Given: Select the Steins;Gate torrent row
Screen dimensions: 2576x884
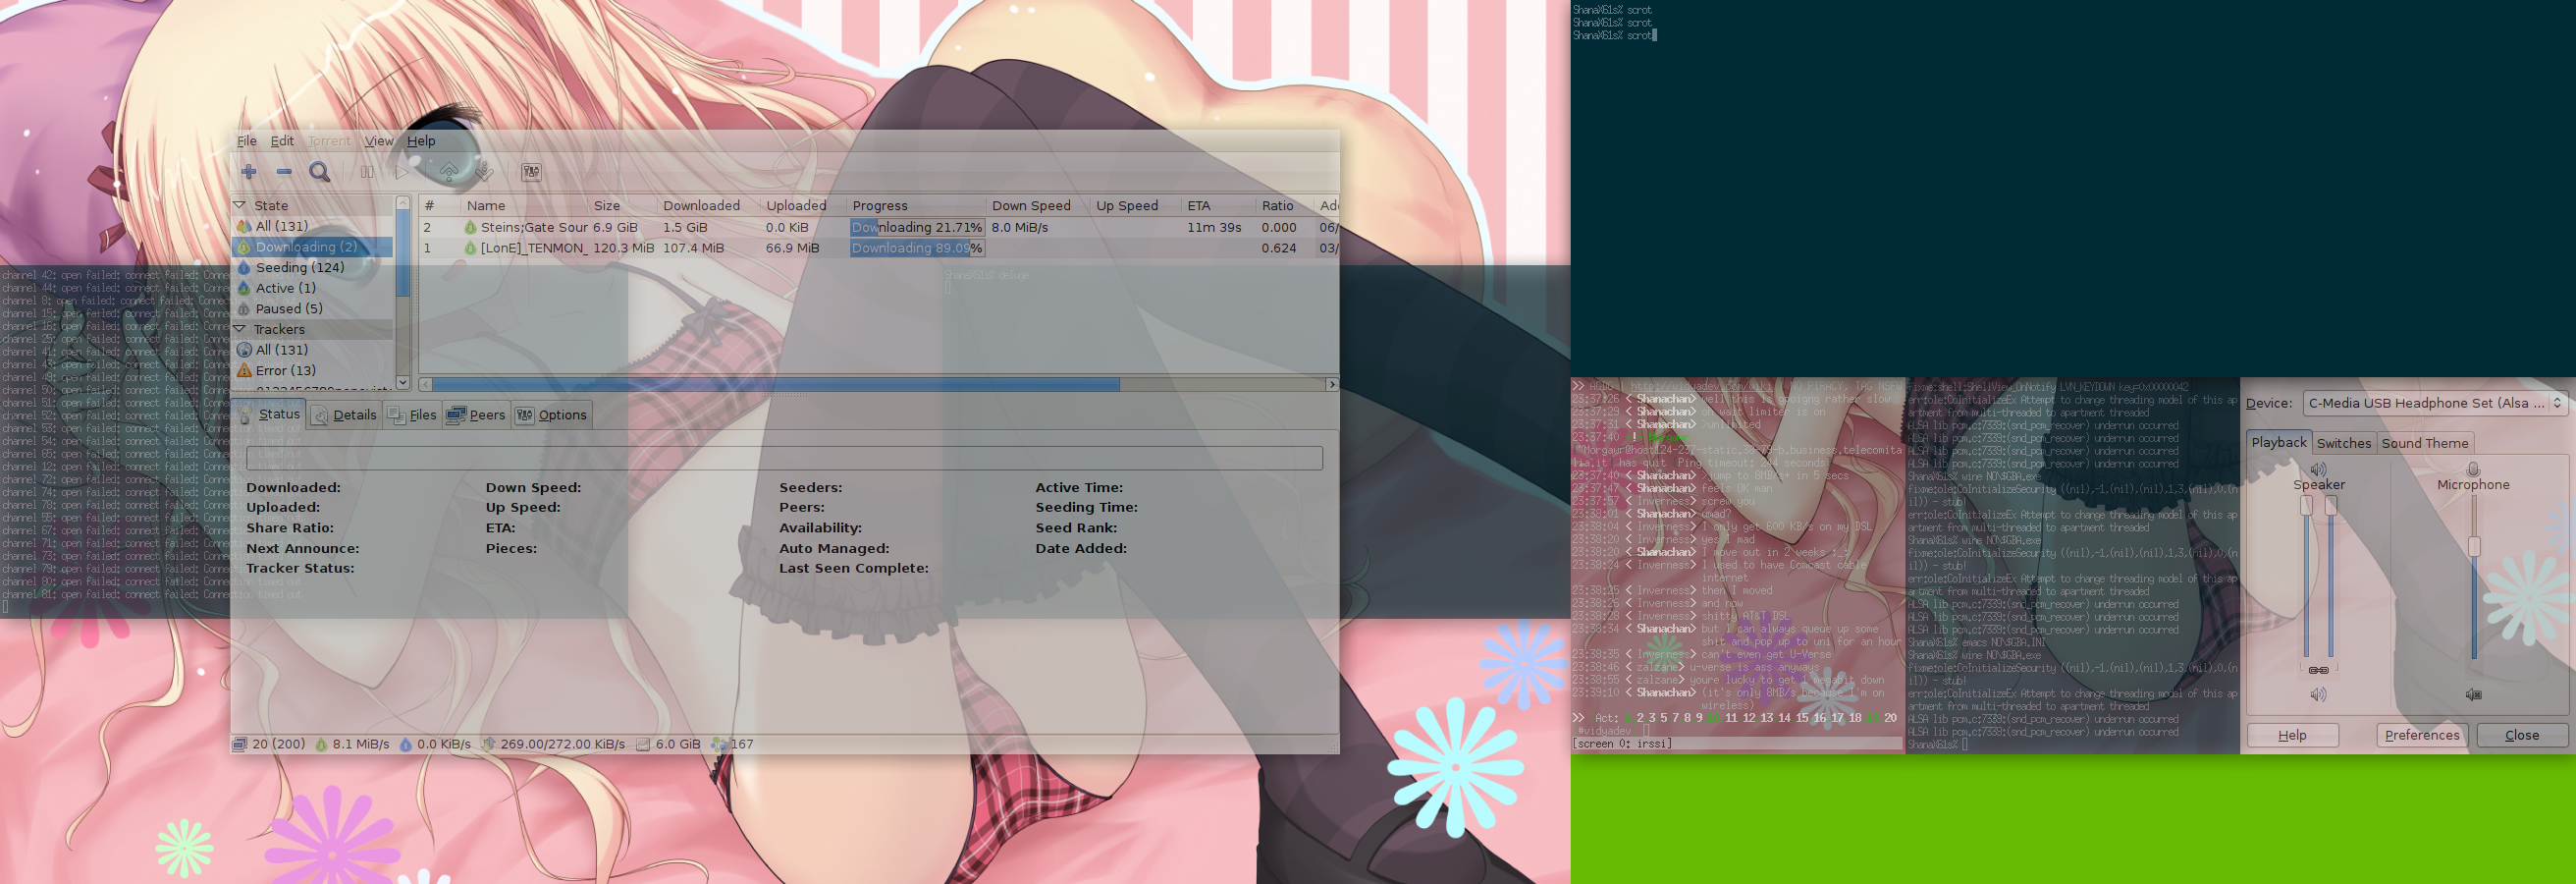Looking at the screenshot, I should [x=534, y=228].
